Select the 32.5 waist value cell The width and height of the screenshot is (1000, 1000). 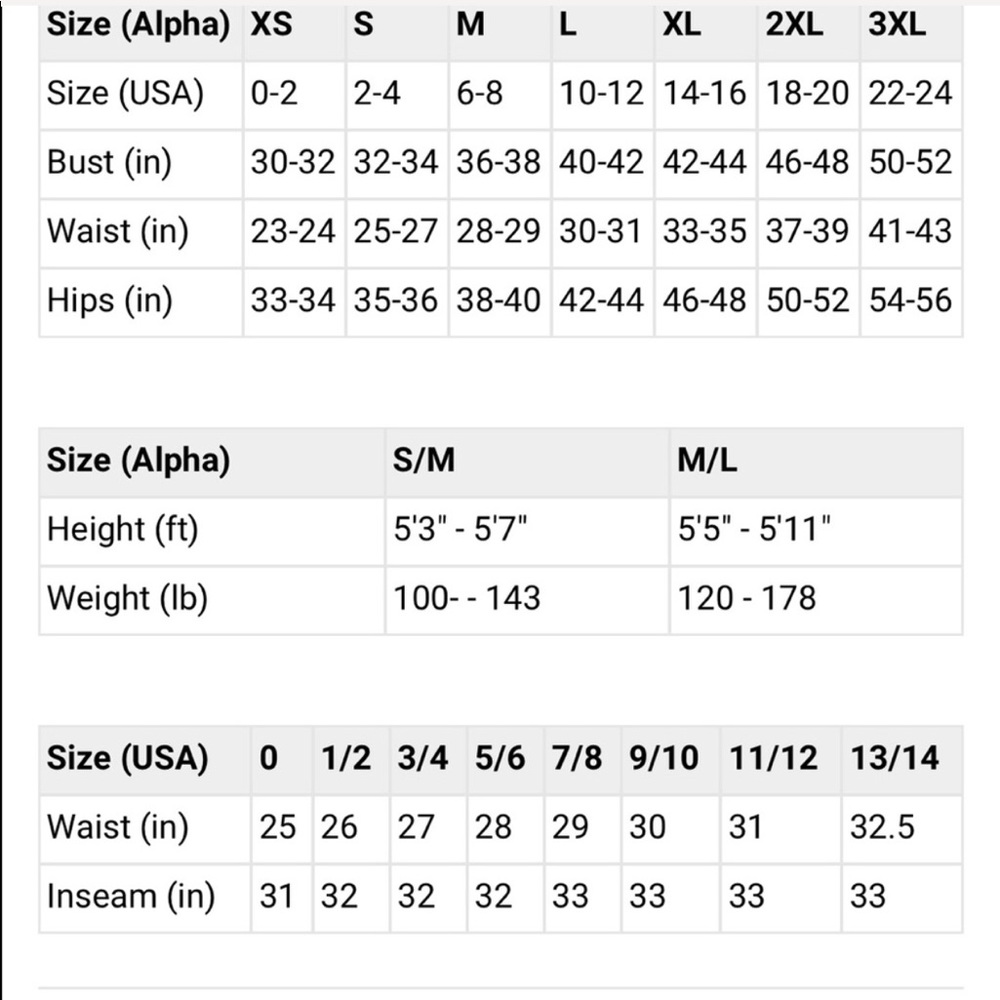pyautogui.click(x=882, y=827)
